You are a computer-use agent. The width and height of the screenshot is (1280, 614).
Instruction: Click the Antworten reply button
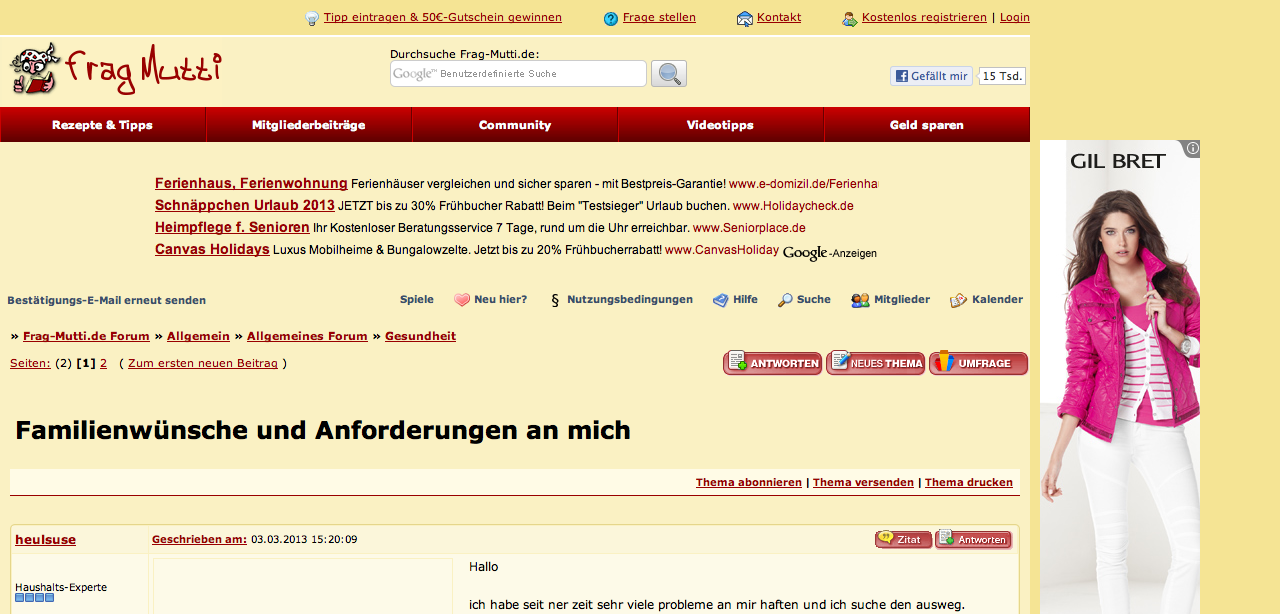click(x=772, y=363)
